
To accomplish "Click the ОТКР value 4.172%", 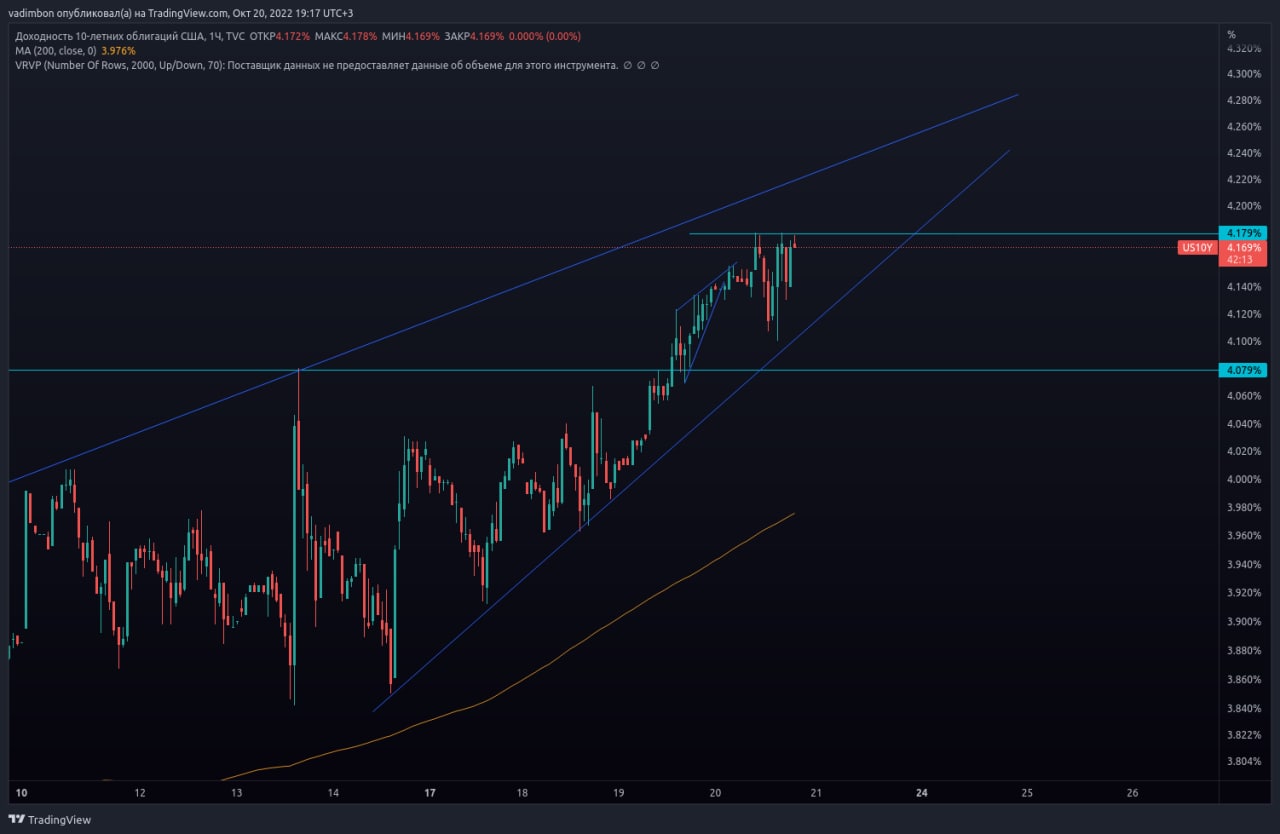I will [x=293, y=36].
